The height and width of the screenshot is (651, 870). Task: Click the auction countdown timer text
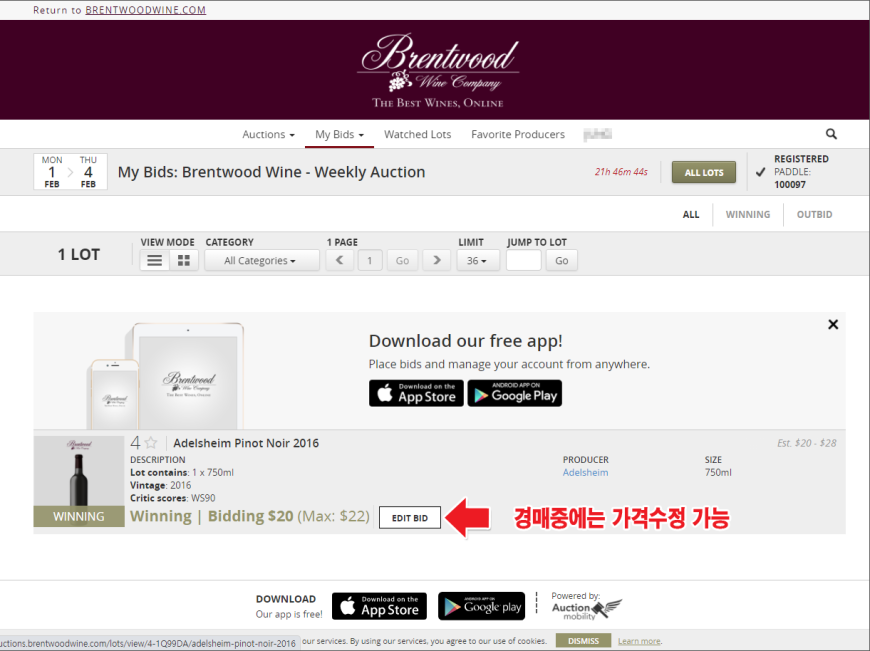point(621,172)
